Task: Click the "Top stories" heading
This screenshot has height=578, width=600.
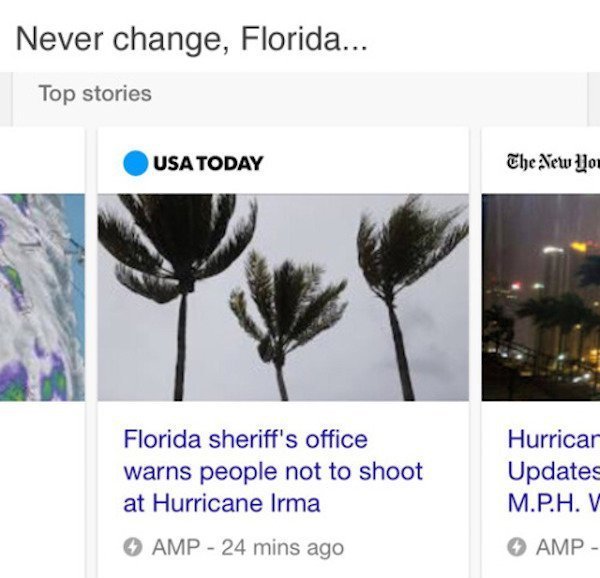Action: pyautogui.click(x=95, y=94)
